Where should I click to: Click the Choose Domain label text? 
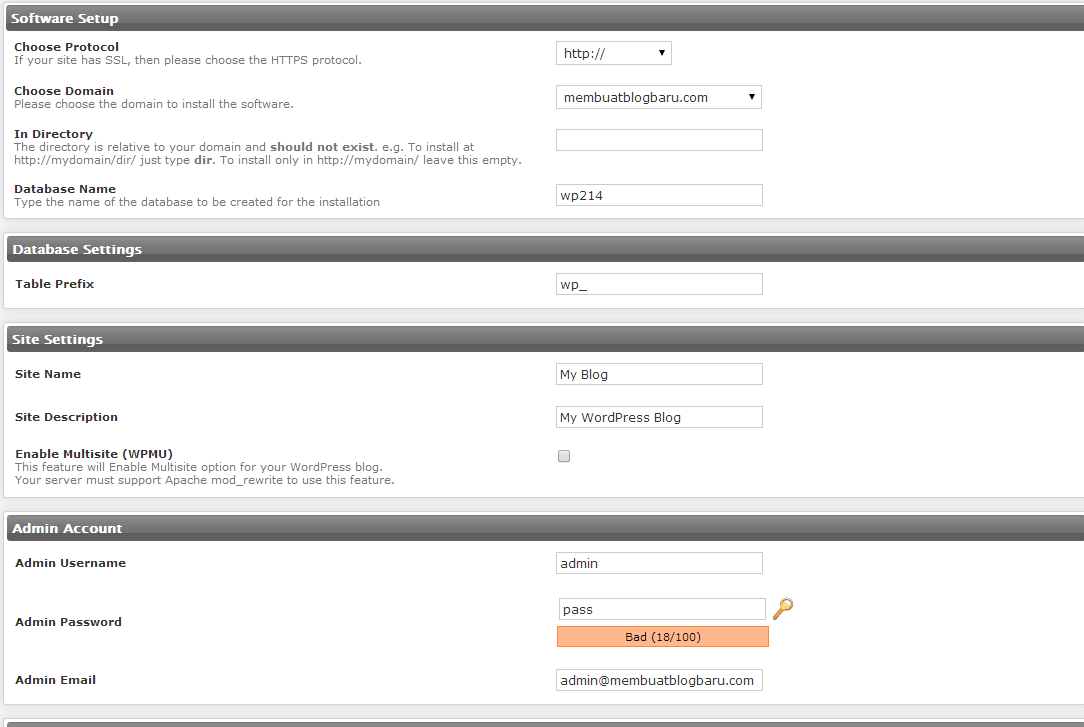pos(64,91)
